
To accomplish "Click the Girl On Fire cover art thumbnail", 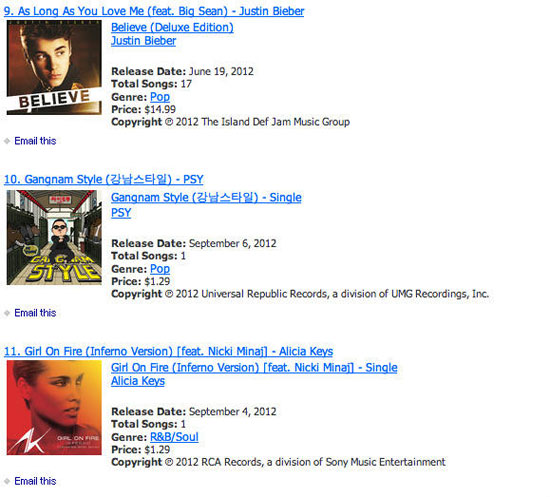I will point(54,408).
